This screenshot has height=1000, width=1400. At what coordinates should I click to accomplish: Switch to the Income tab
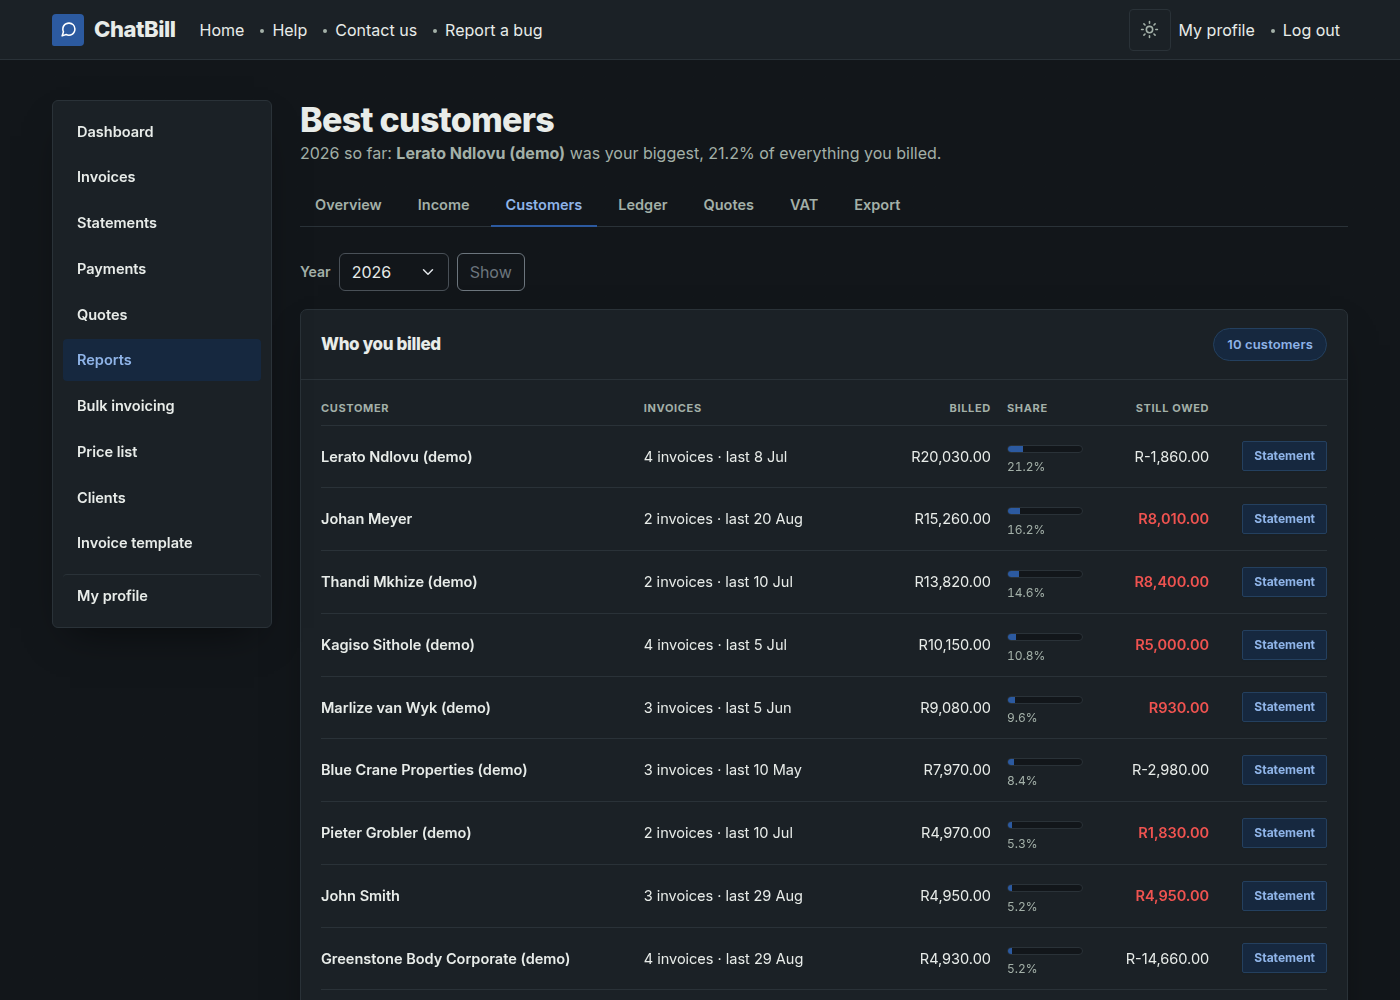click(443, 205)
